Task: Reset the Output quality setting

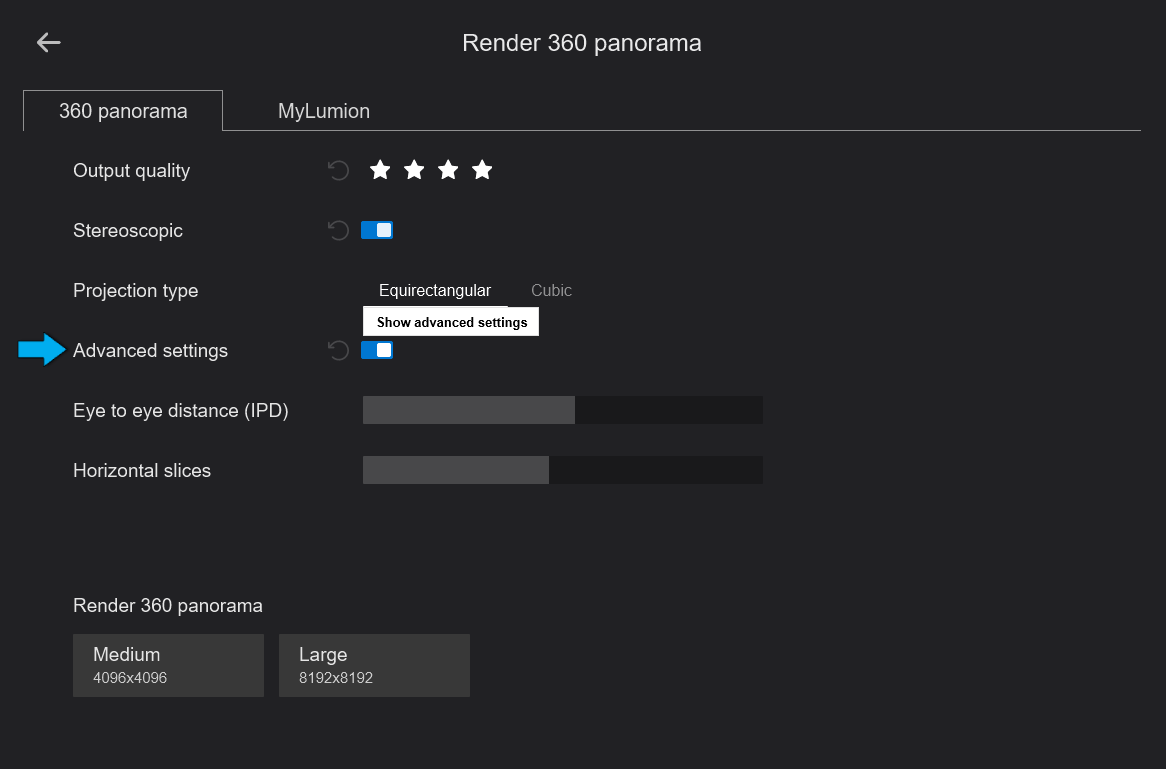Action: point(339,171)
